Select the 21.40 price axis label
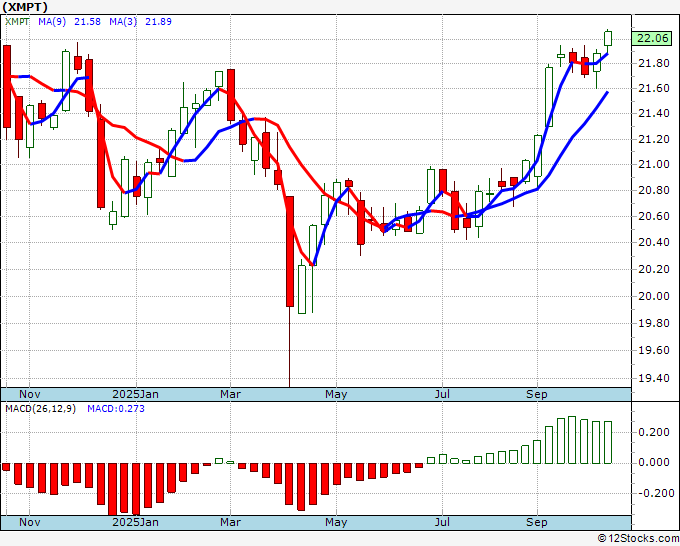The height and width of the screenshot is (546, 680). click(654, 113)
